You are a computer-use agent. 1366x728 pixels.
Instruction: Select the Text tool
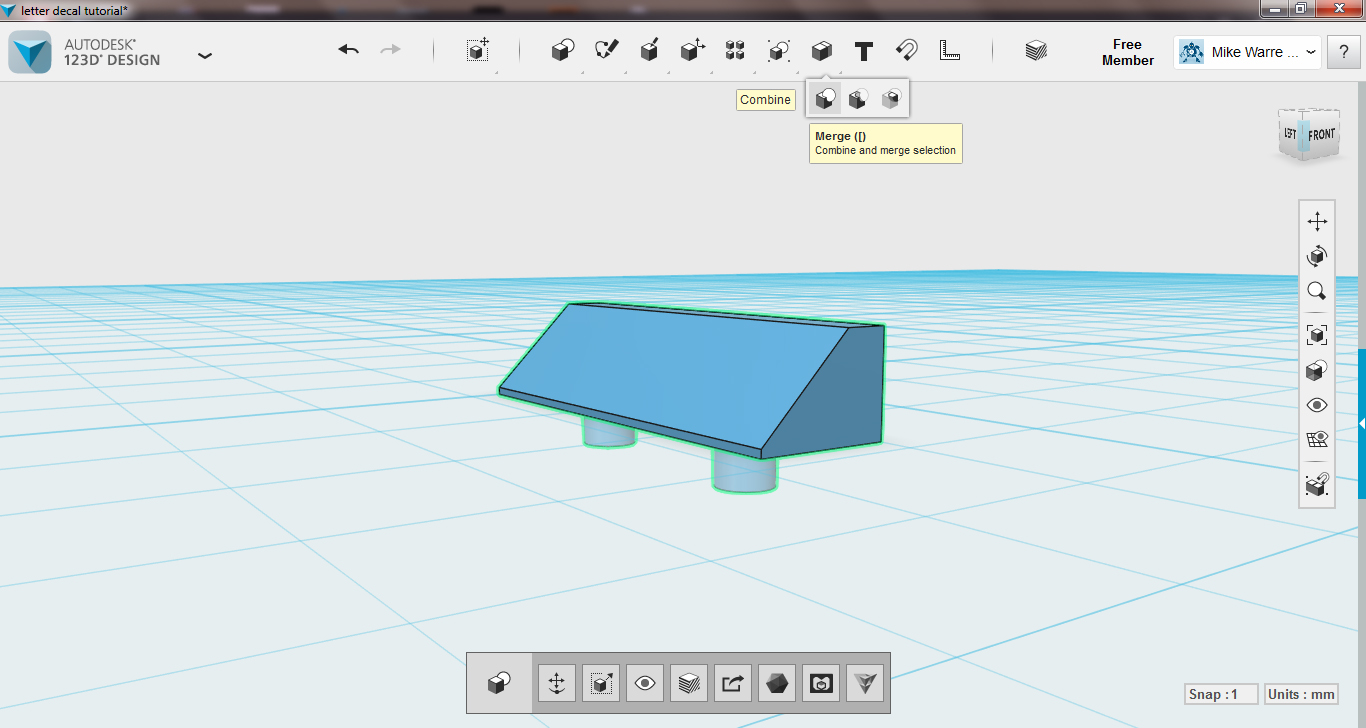click(x=864, y=50)
